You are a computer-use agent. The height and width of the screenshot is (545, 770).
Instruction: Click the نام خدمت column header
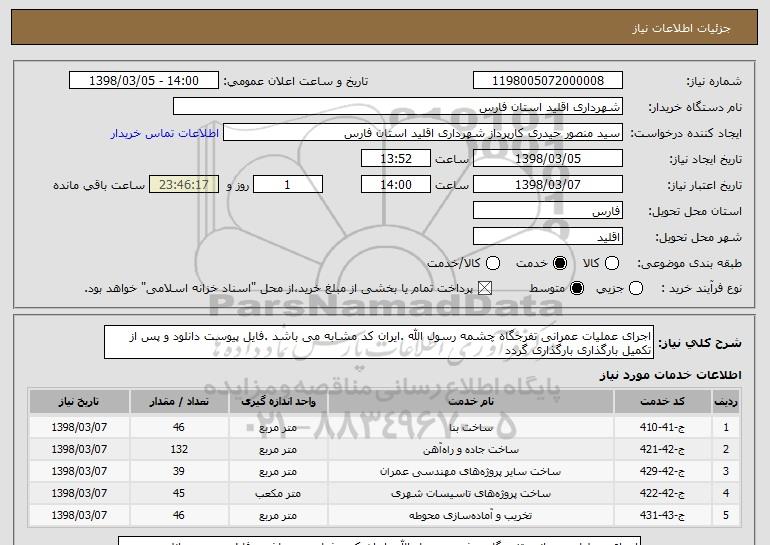[470, 401]
